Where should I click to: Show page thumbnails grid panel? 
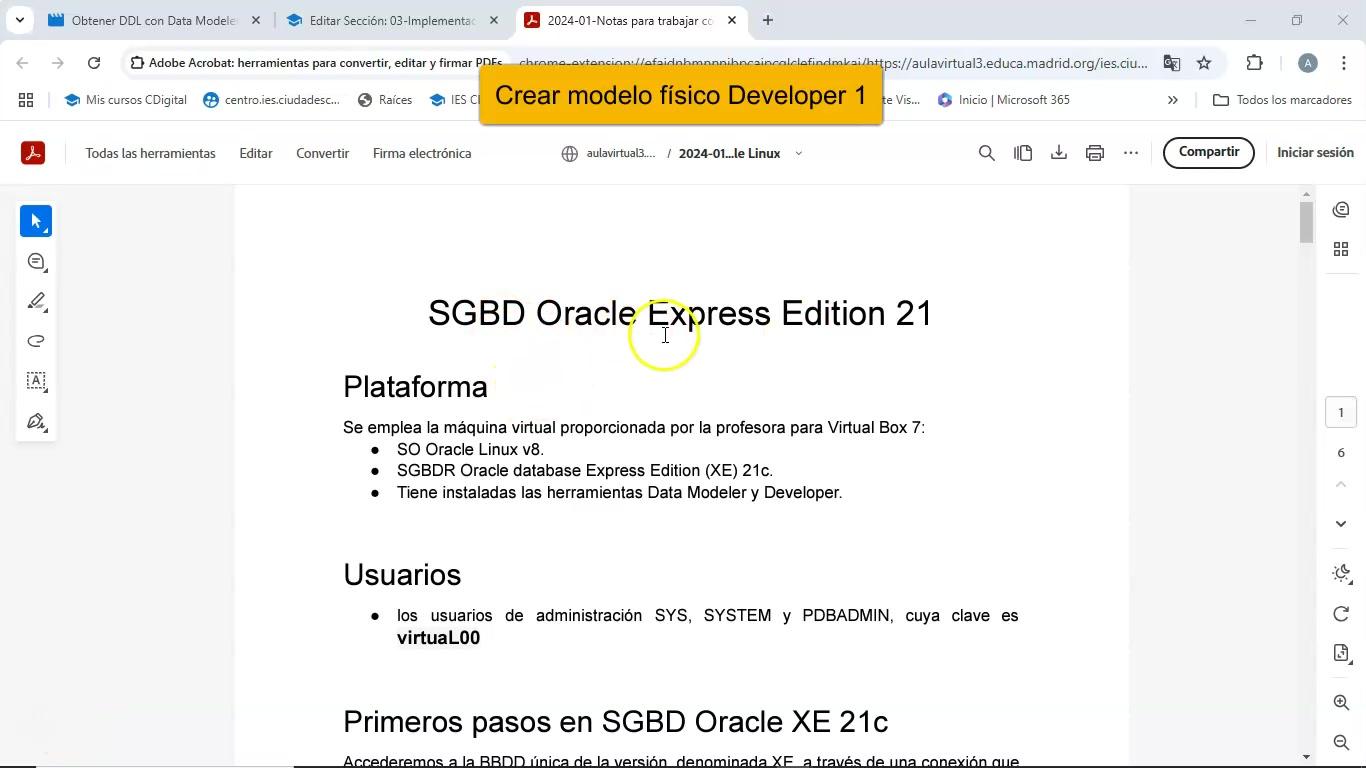pos(1341,249)
